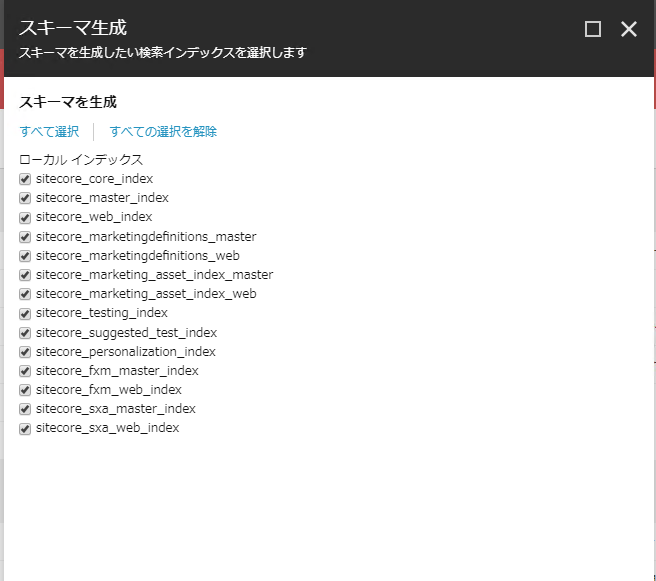The image size is (656, 581).
Task: Click the すべての選択を解除 link
Action: pyautogui.click(x=163, y=131)
